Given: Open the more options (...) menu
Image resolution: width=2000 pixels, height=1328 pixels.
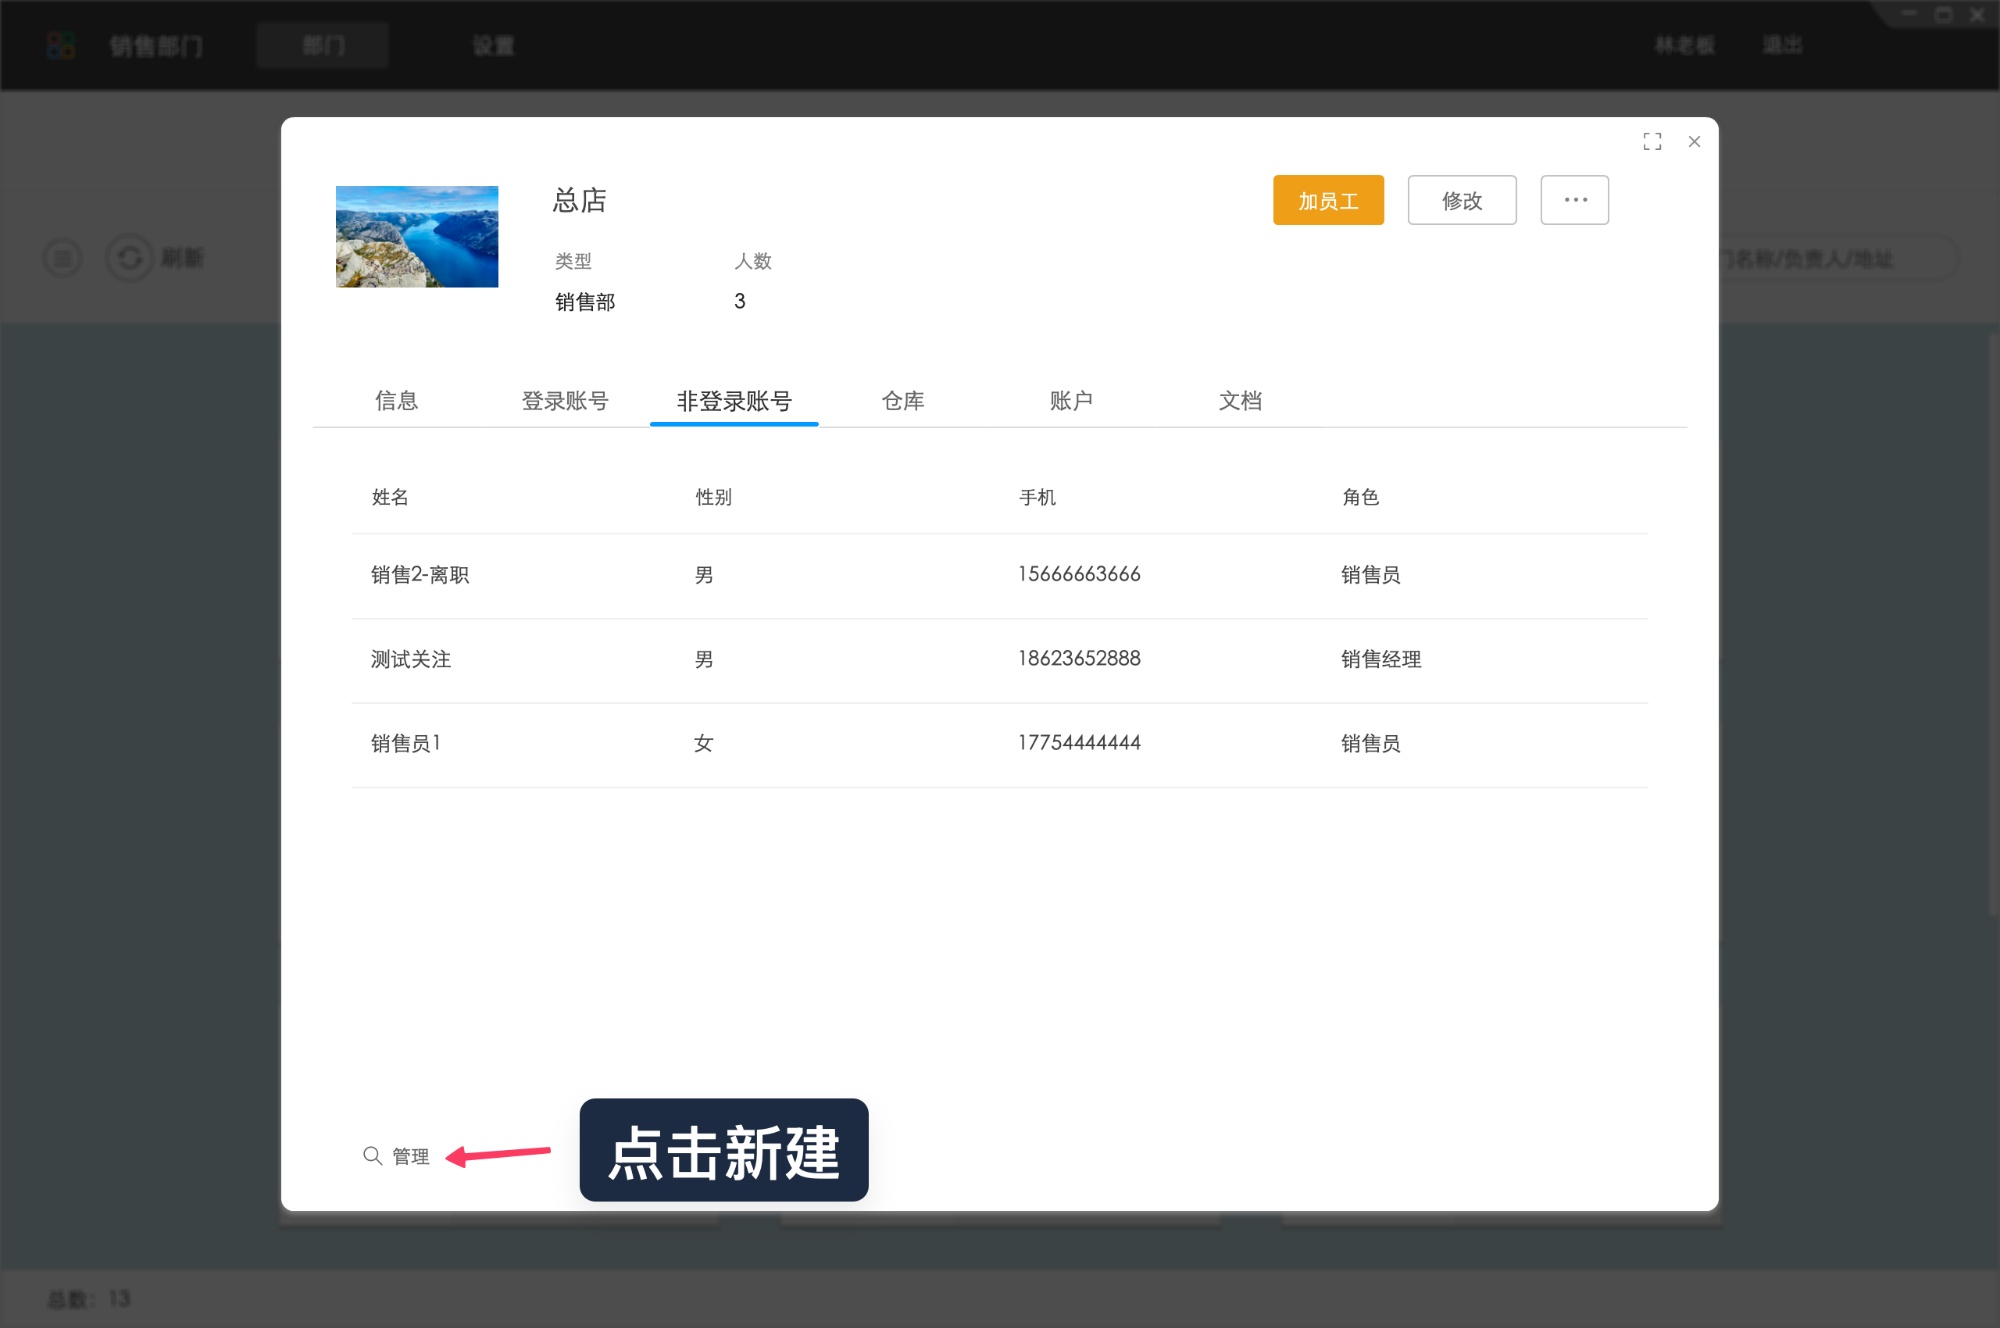Looking at the screenshot, I should (1574, 199).
